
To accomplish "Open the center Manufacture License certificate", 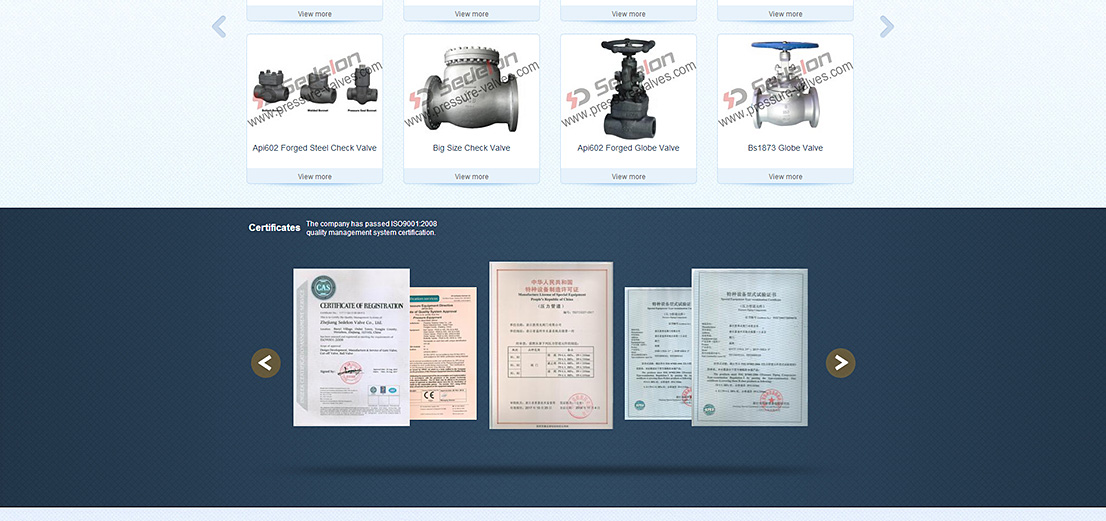I will 551,345.
